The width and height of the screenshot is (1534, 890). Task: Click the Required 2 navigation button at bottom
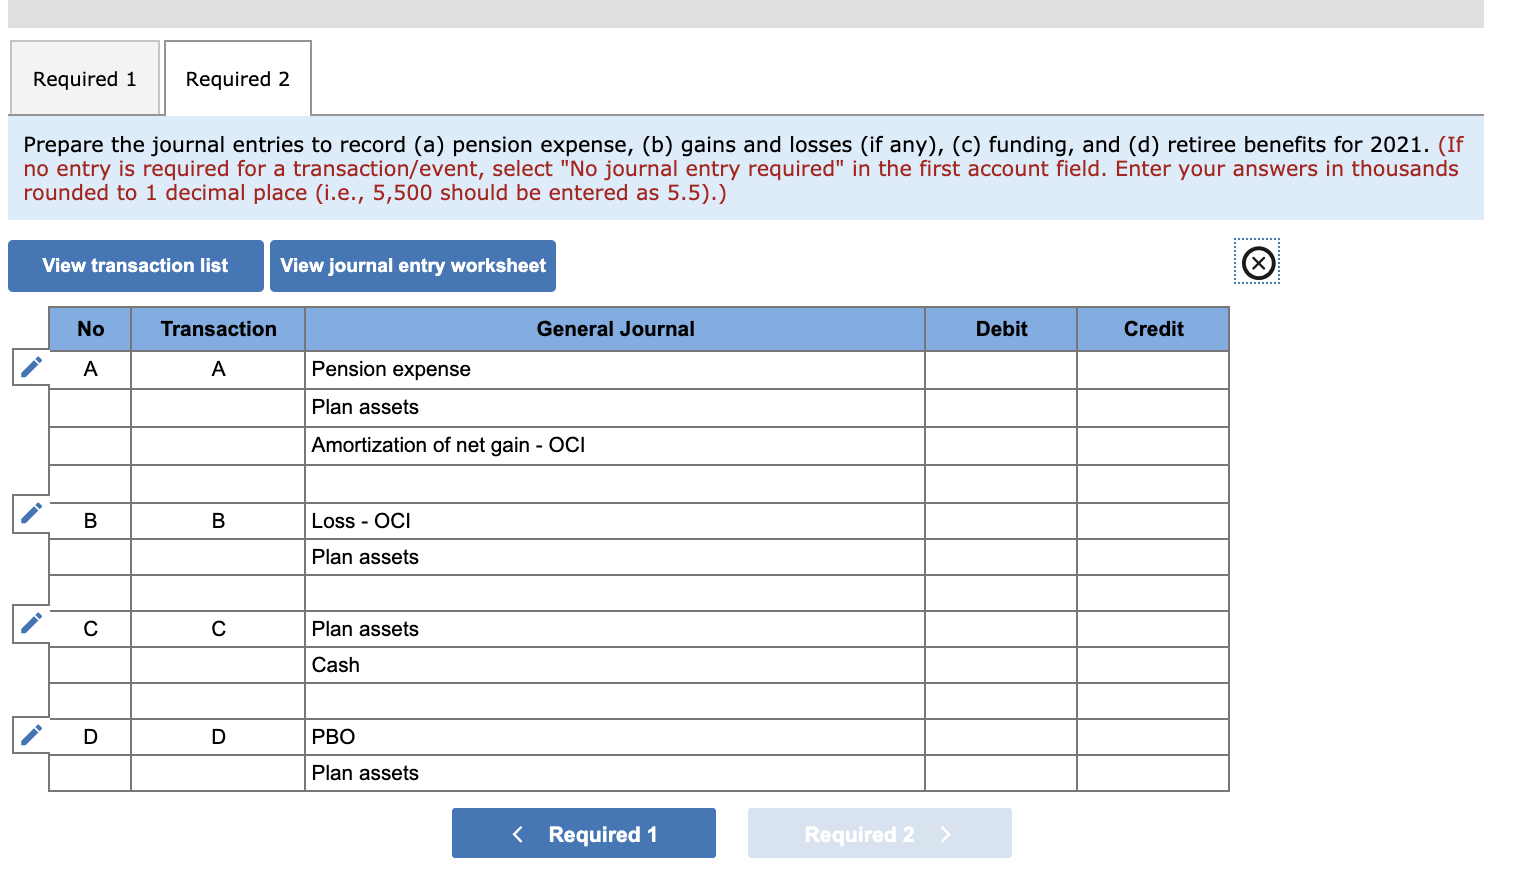point(879,833)
